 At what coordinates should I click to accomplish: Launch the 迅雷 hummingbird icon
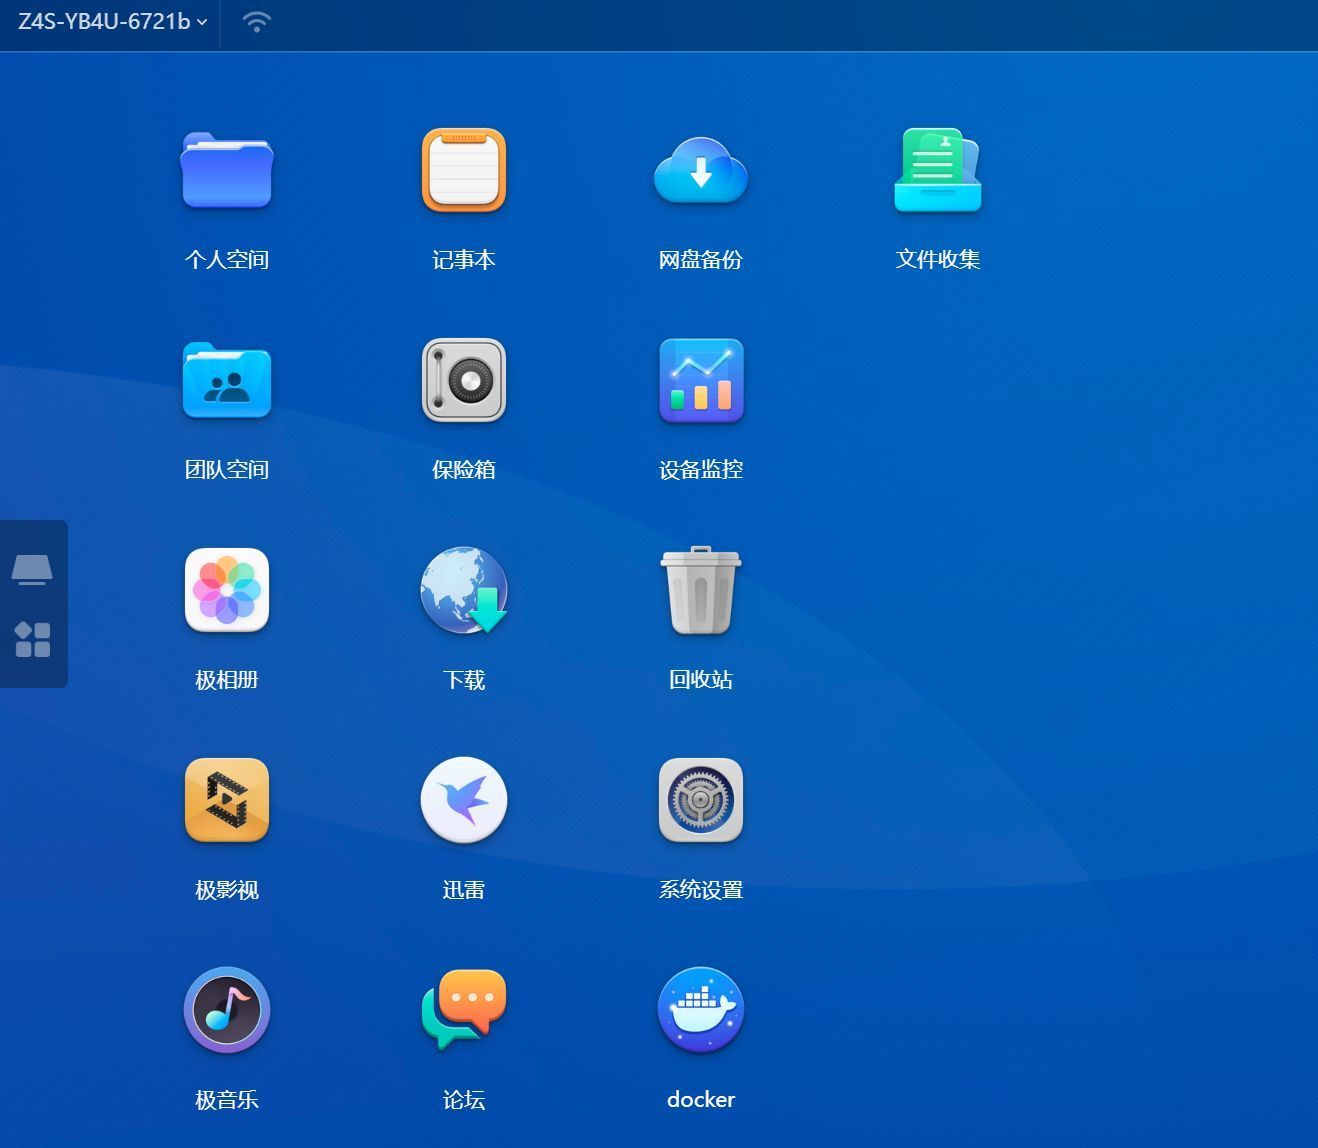pos(464,800)
